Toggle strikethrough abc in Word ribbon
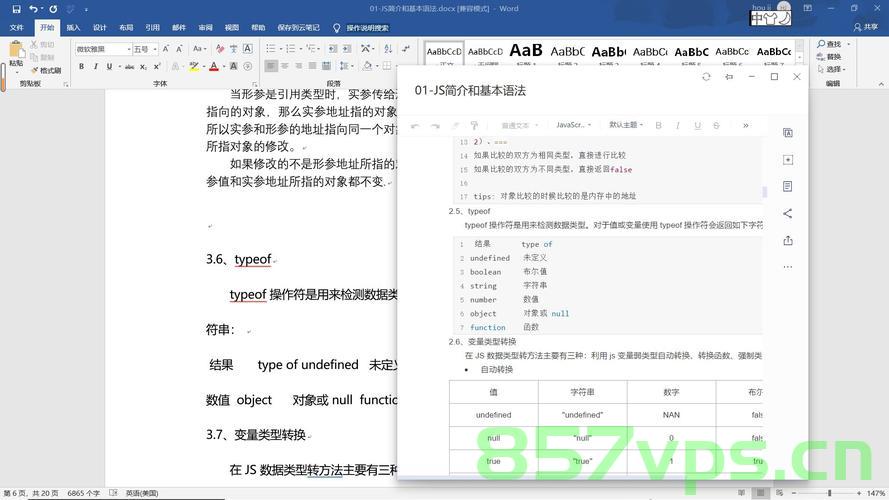889x500 pixels. pos(129,66)
